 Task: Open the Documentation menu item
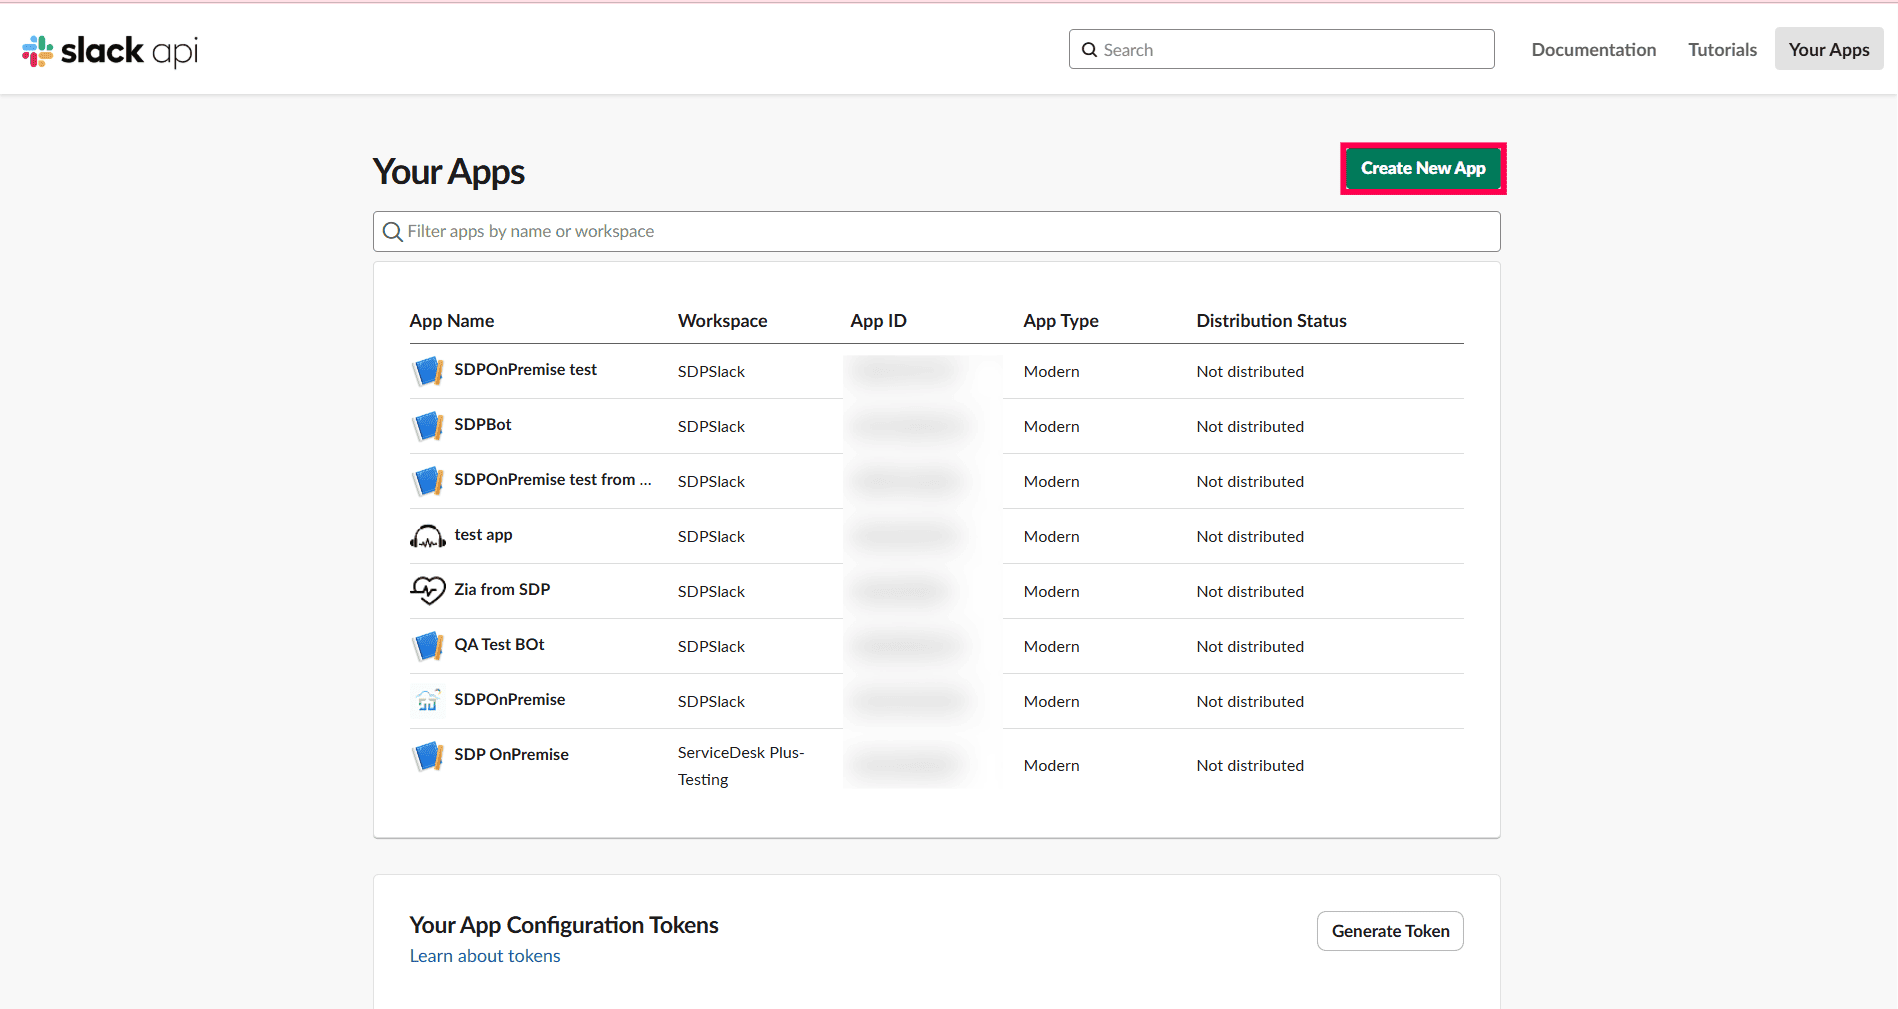pyautogui.click(x=1593, y=50)
